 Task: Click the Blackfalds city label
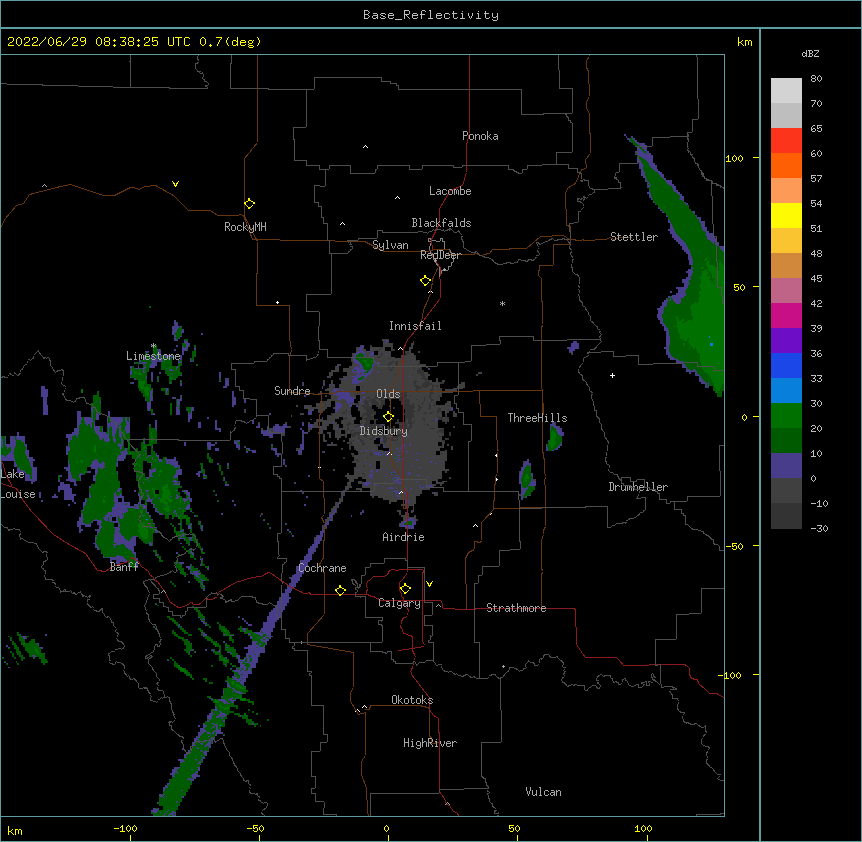(x=441, y=223)
